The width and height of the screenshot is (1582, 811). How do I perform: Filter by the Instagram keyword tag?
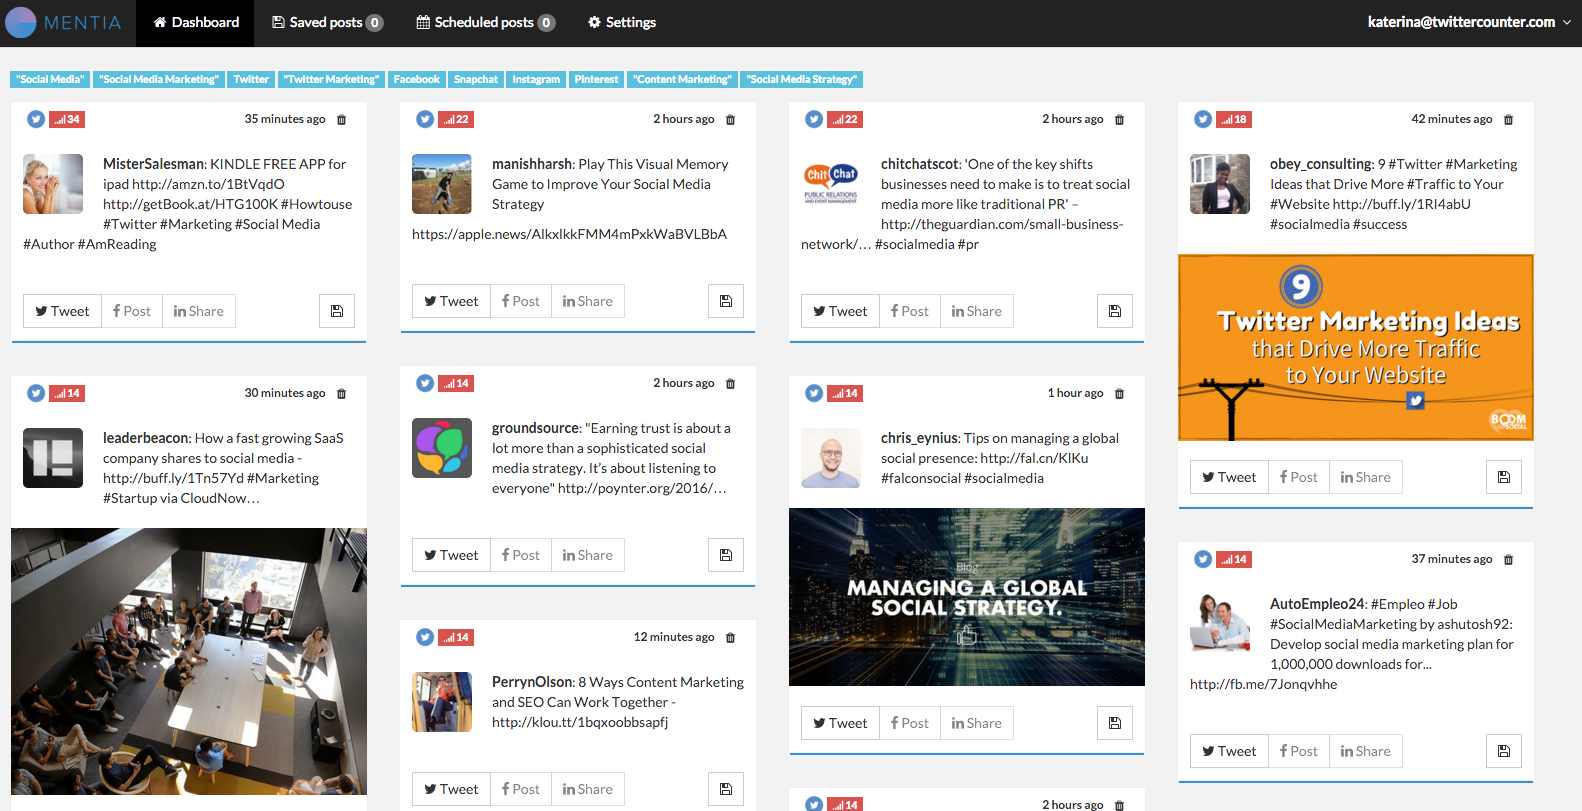(536, 79)
